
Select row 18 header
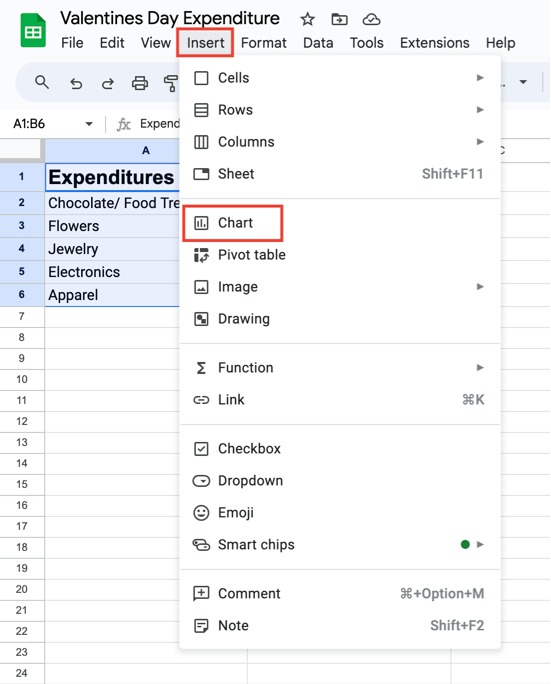click(22, 547)
